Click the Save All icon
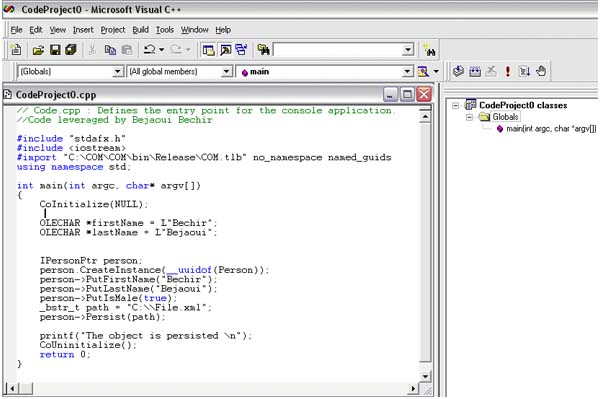The image size is (600, 399). pos(71,50)
